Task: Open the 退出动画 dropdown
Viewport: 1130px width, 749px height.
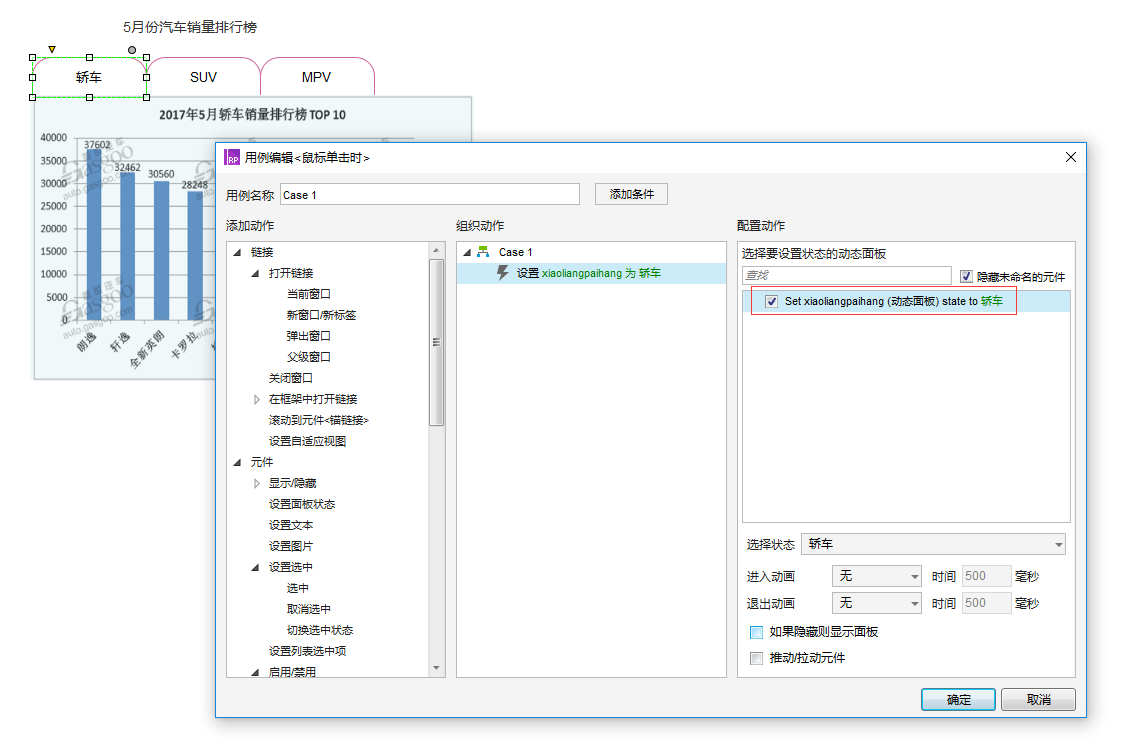Action: click(876, 603)
